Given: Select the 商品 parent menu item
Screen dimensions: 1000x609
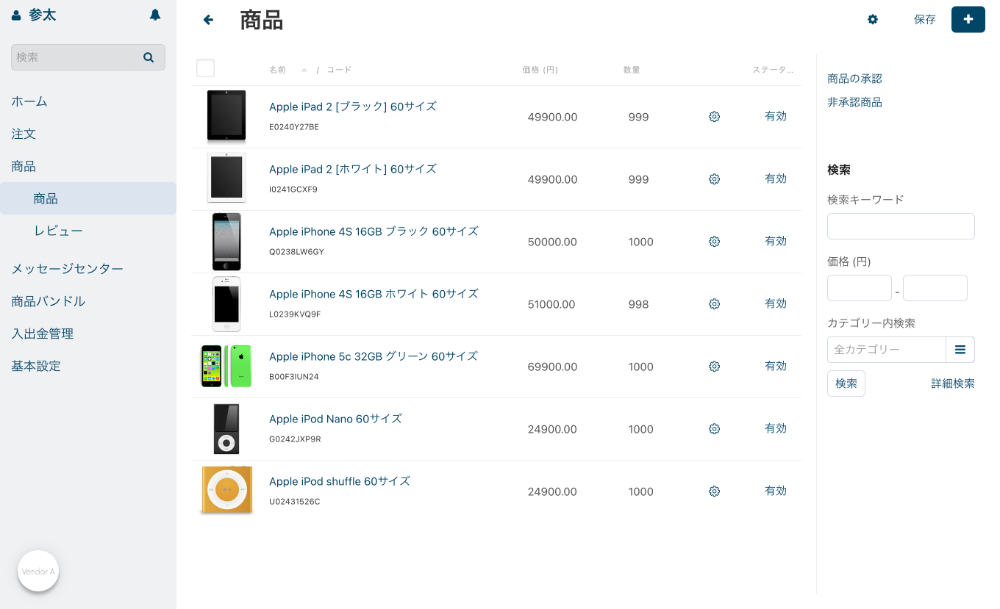Looking at the screenshot, I should coord(24,166).
